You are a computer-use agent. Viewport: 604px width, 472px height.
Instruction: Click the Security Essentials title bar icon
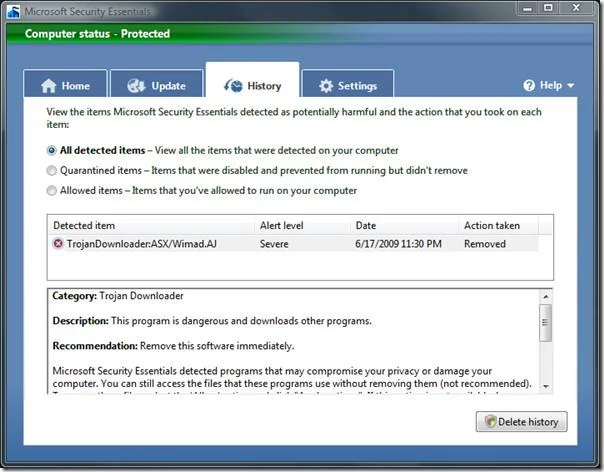(x=14, y=12)
